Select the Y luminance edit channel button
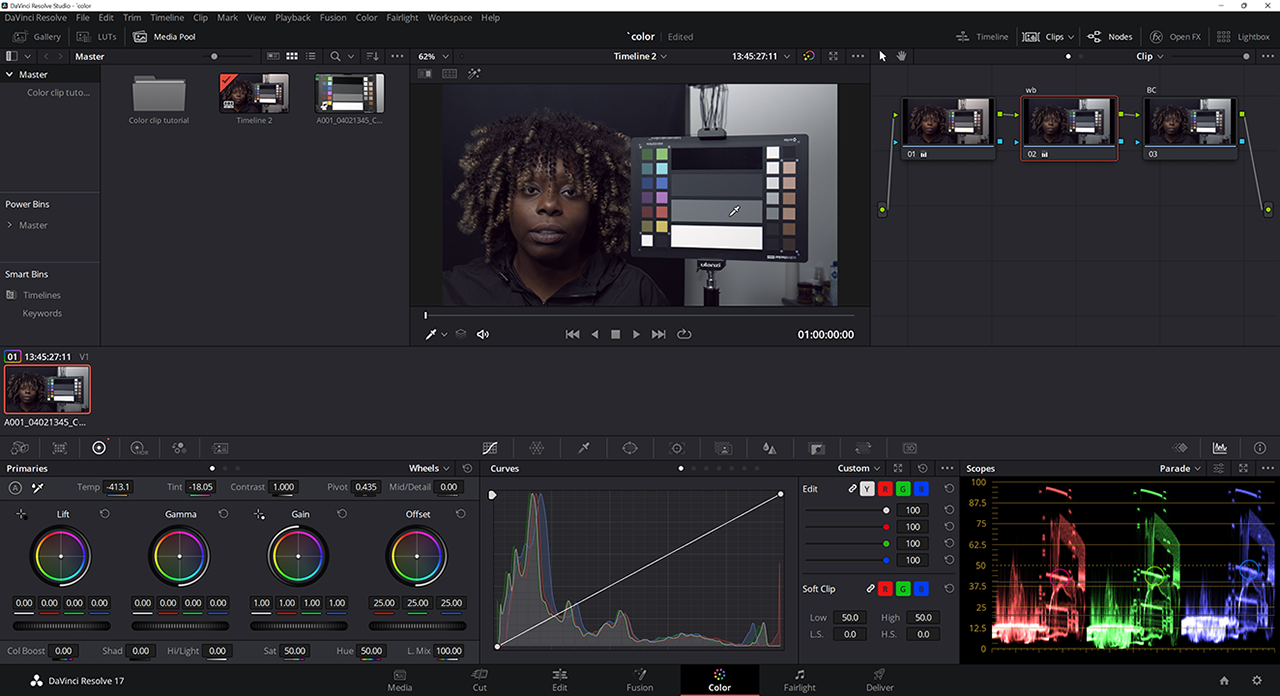 (x=867, y=489)
